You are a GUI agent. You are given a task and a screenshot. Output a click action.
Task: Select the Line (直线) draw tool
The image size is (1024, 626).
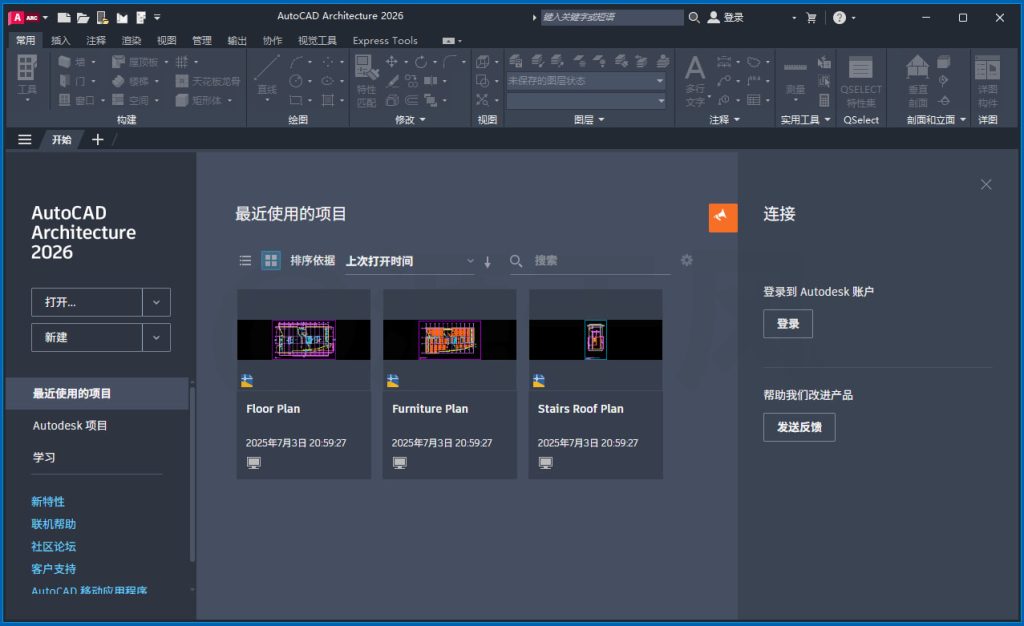(267, 76)
